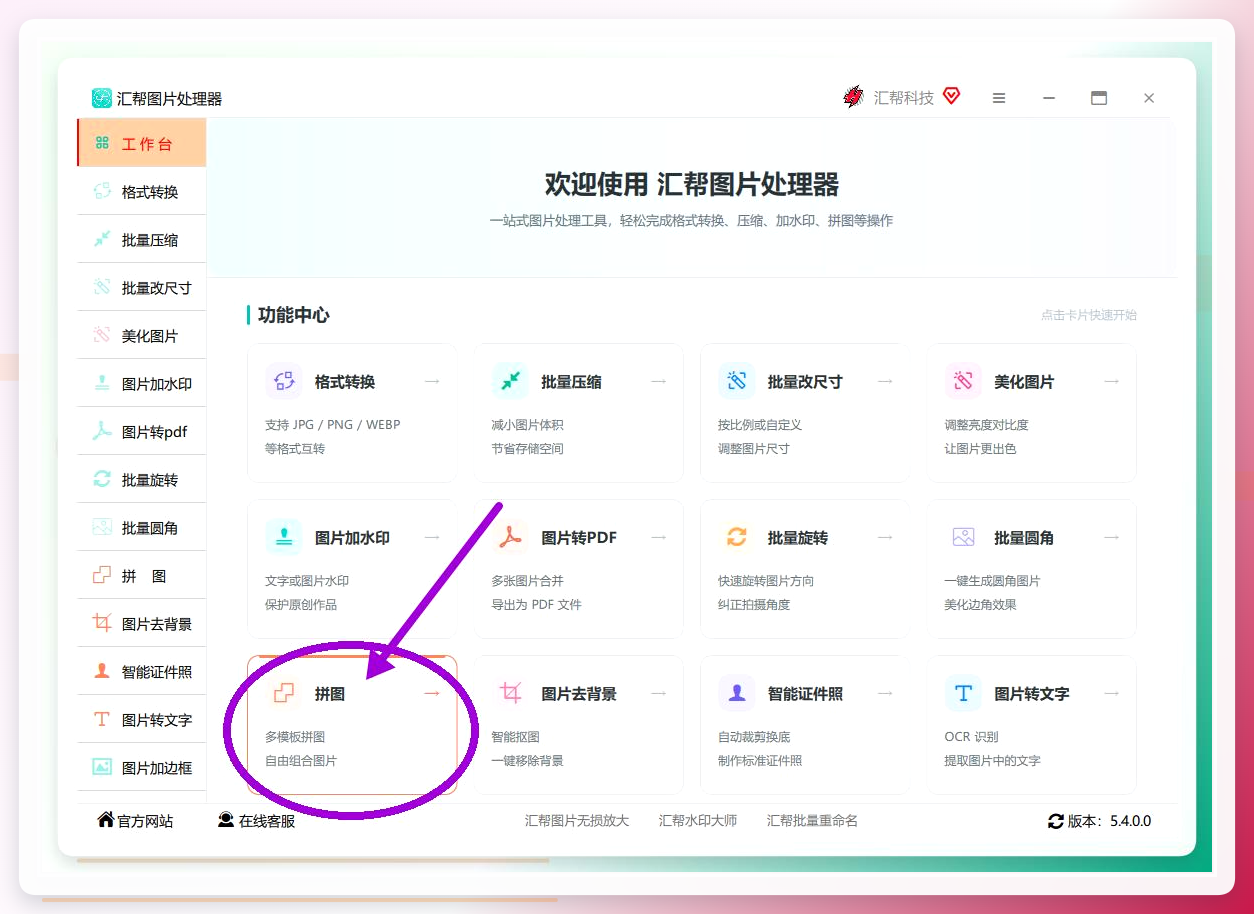Viewport: 1254px width, 914px height.
Task: Click the 批量圆角 sidebar icon
Action: coord(102,527)
